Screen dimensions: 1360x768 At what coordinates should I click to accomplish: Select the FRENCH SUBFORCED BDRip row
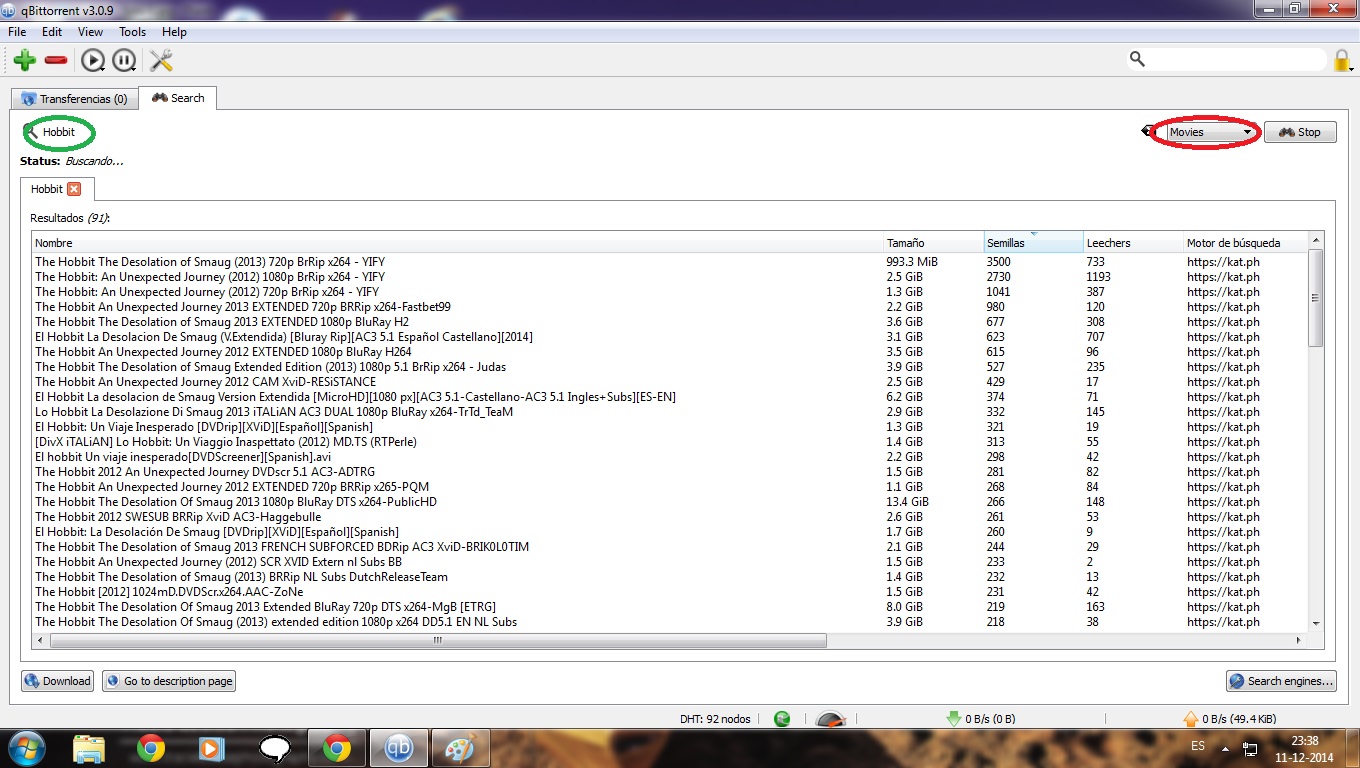pyautogui.click(x=669, y=547)
